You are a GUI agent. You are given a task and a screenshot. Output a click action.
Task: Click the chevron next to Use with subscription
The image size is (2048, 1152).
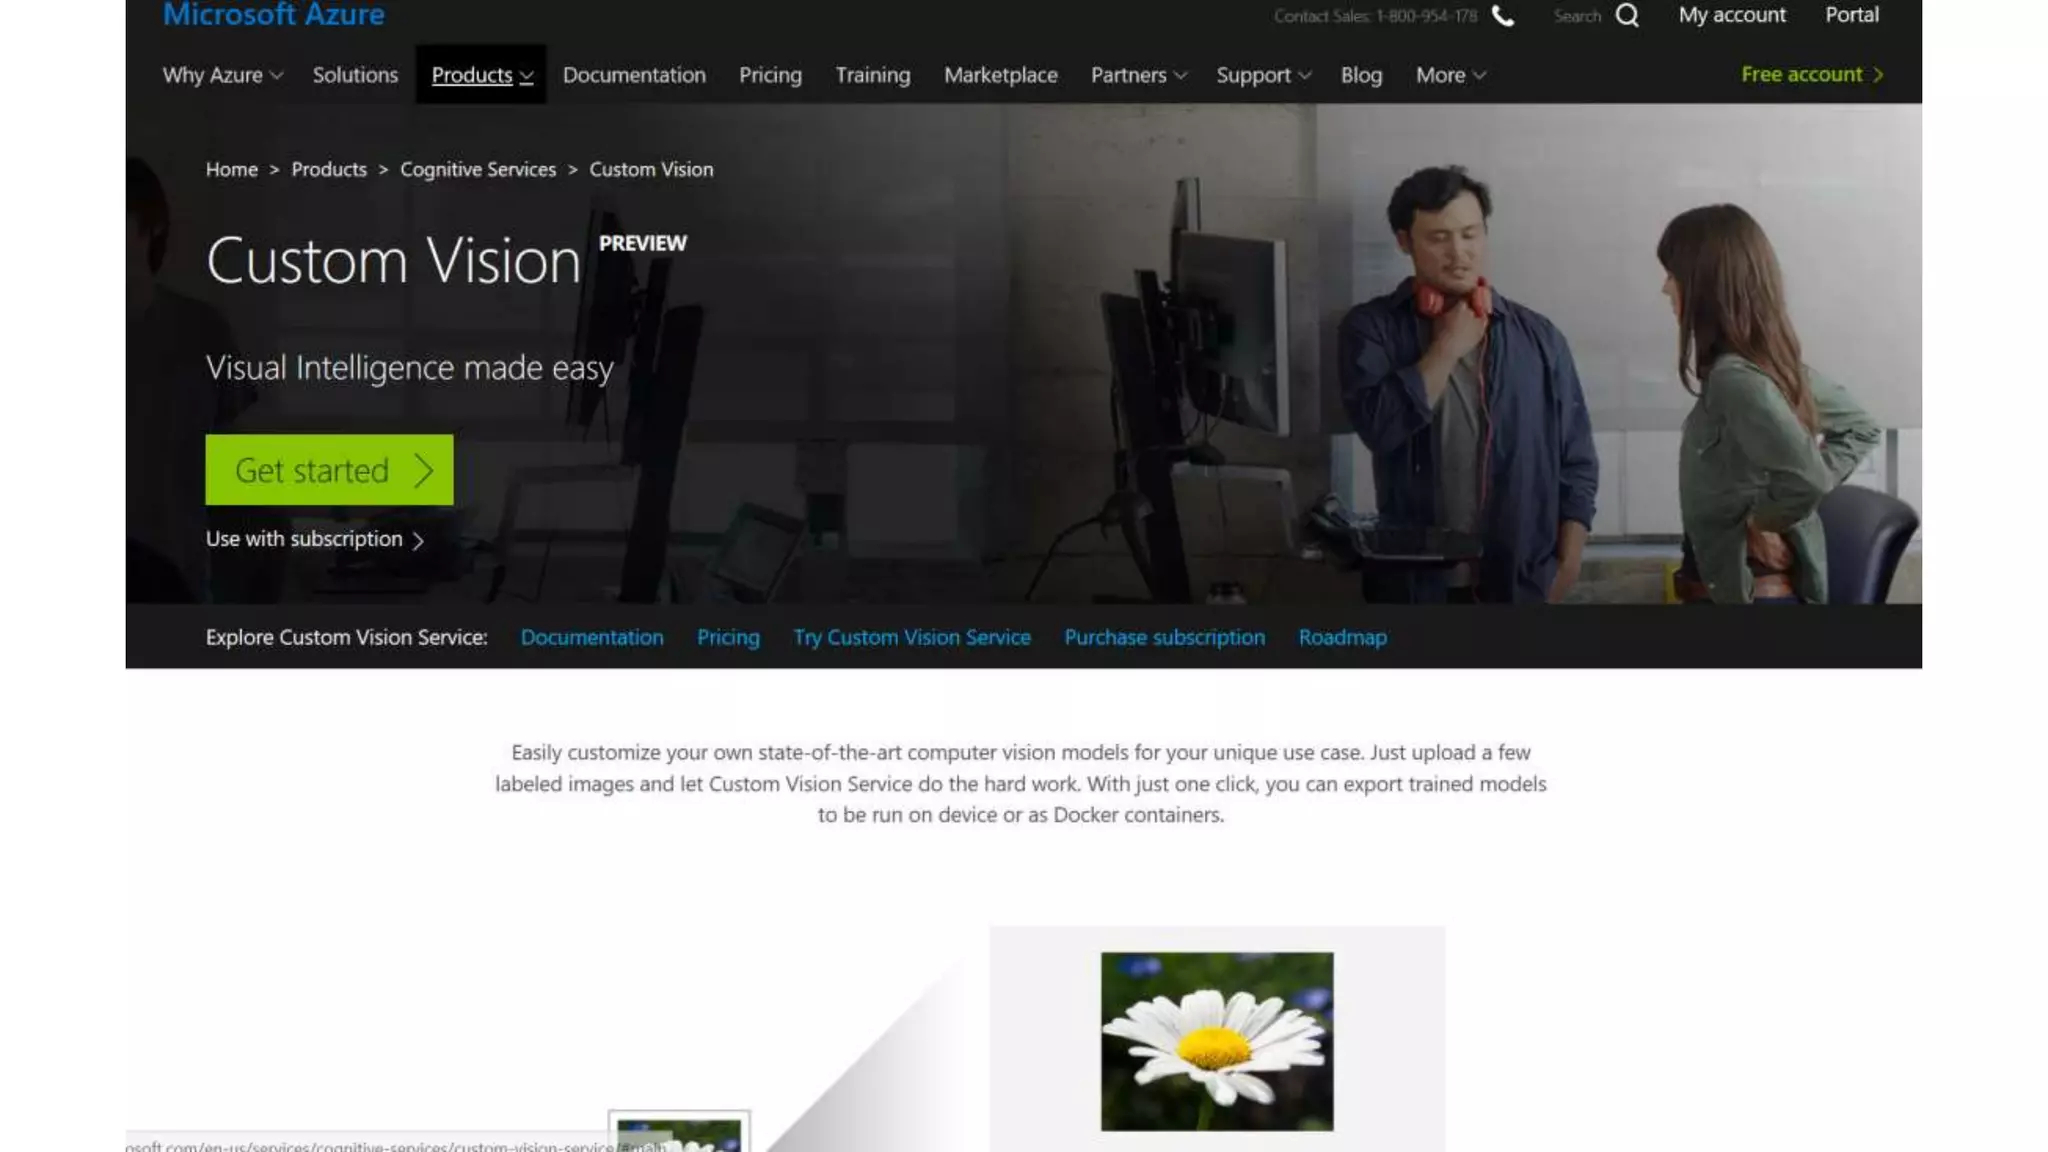click(418, 541)
